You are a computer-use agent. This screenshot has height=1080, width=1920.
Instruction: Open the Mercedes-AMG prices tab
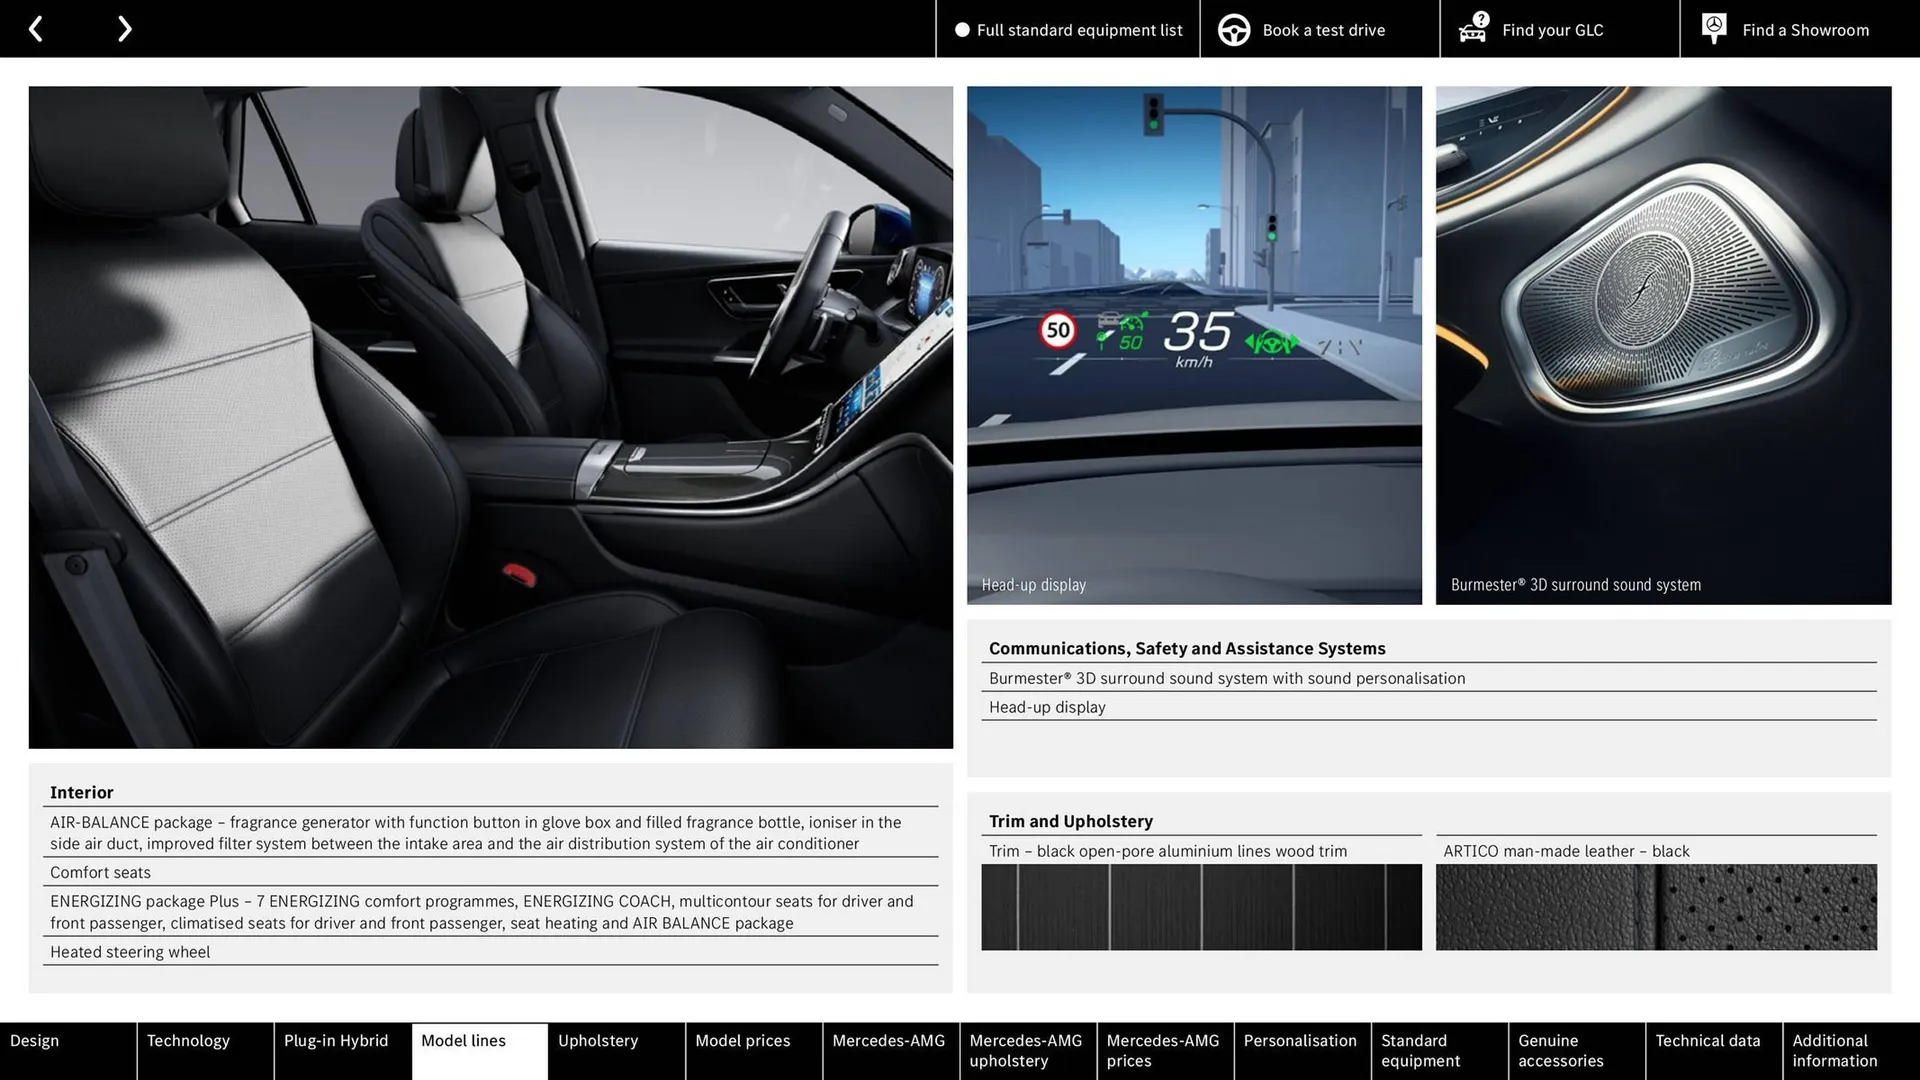coord(1163,1050)
